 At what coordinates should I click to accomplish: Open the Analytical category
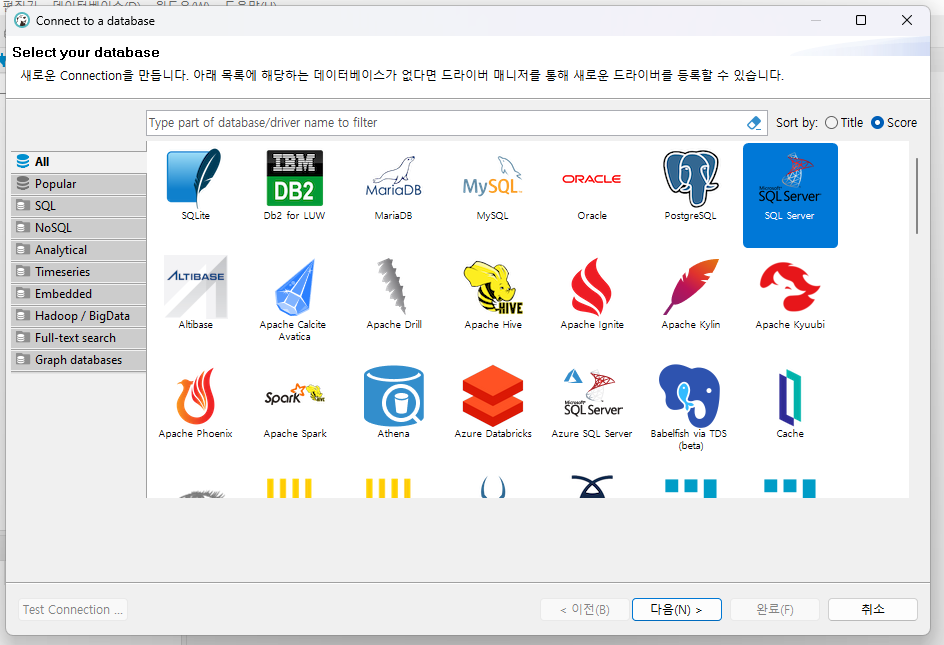[x=79, y=249]
